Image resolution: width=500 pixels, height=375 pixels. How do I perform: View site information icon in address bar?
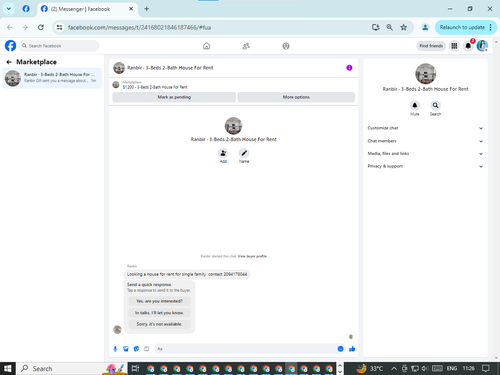(59, 27)
